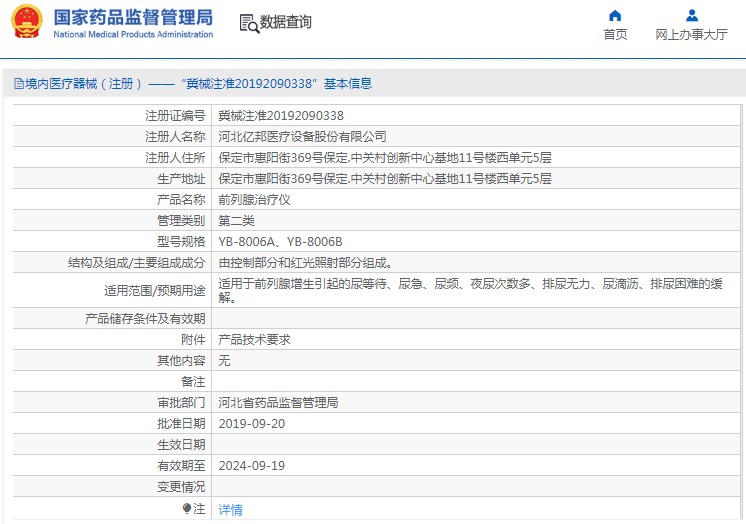This screenshot has height=524, width=746.
Task: Click 产品储存条件及有效期 label
Action: pyautogui.click(x=145, y=318)
